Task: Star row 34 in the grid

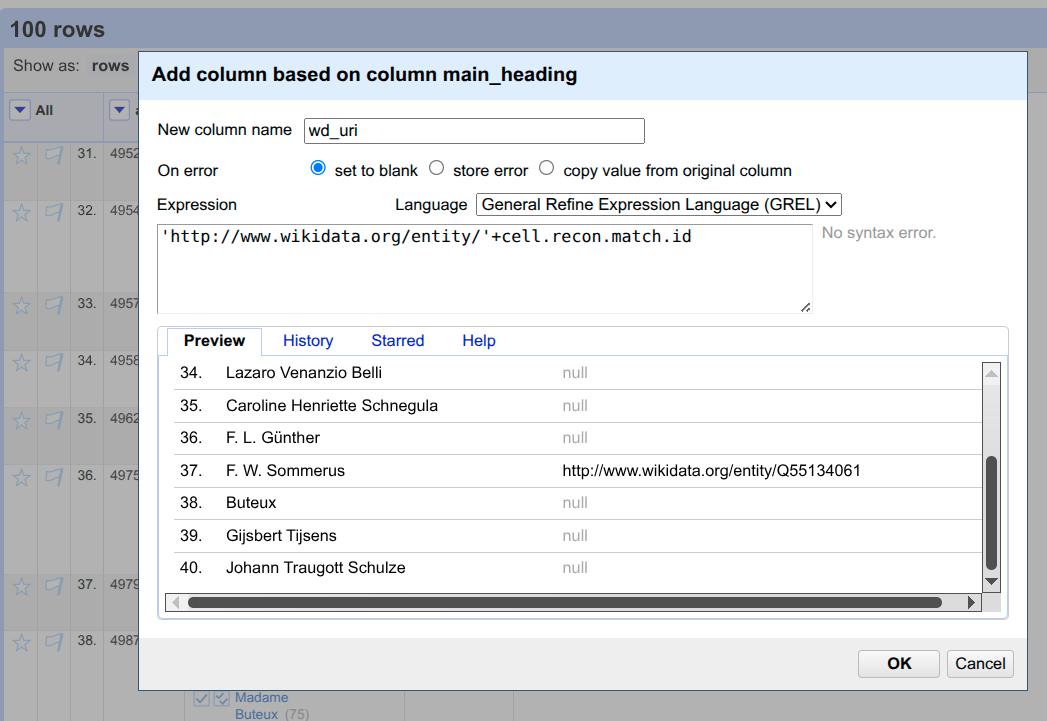Action: [21, 363]
